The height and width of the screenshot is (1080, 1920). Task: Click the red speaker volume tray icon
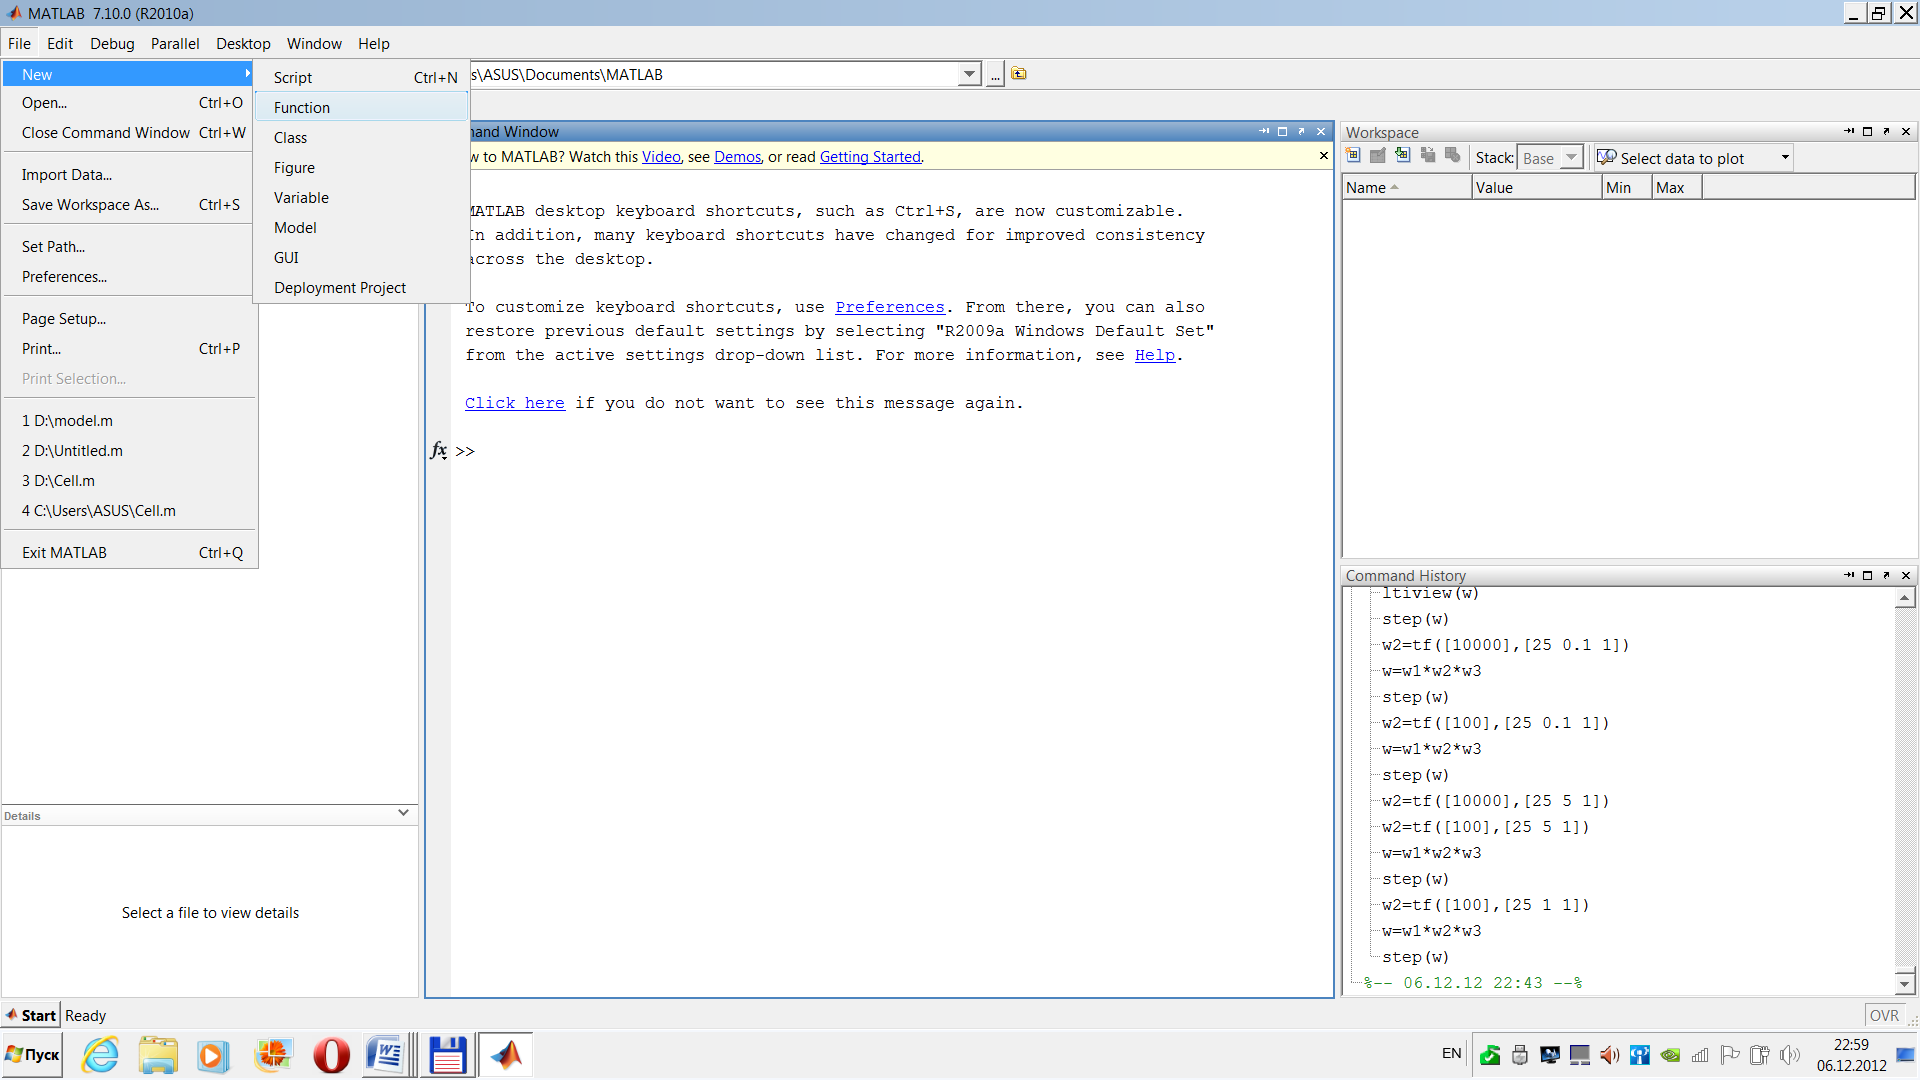tap(1610, 1055)
